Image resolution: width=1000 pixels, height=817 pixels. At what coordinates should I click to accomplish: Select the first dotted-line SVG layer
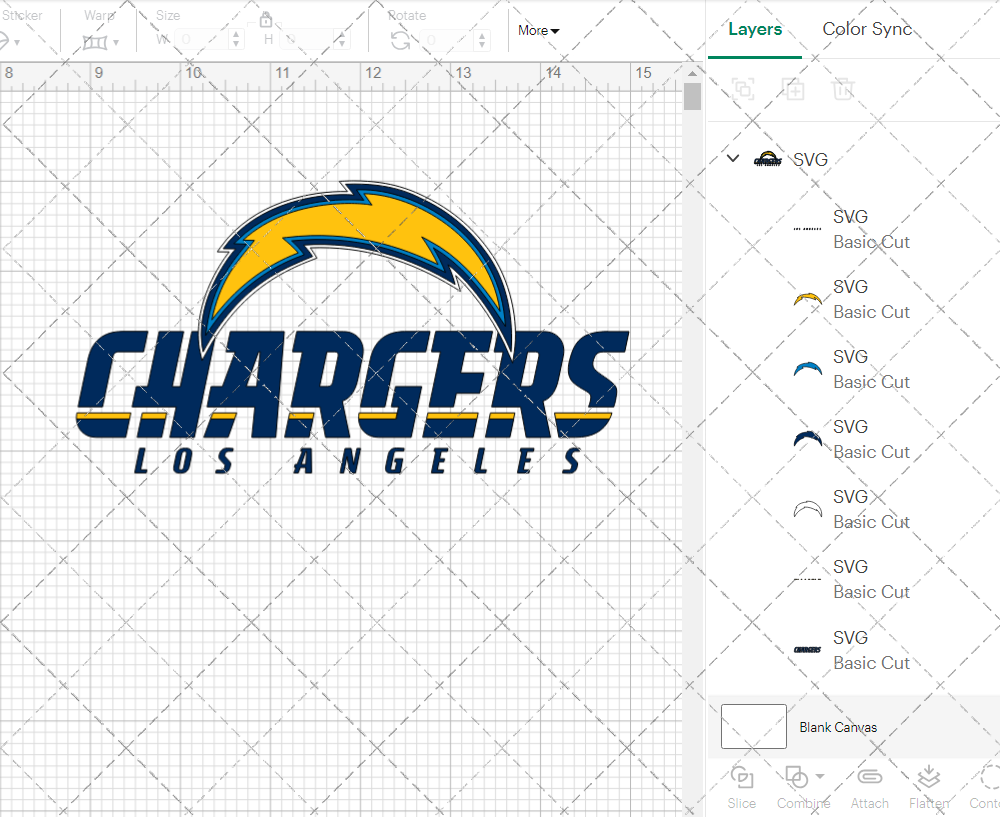(853, 228)
